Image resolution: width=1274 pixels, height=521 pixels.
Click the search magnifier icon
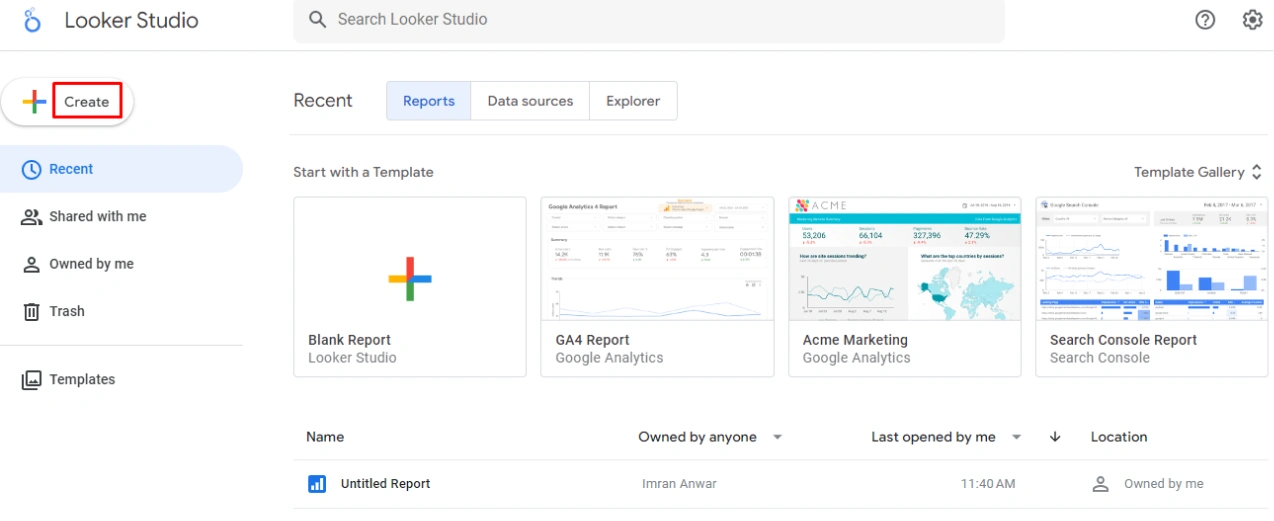point(318,20)
